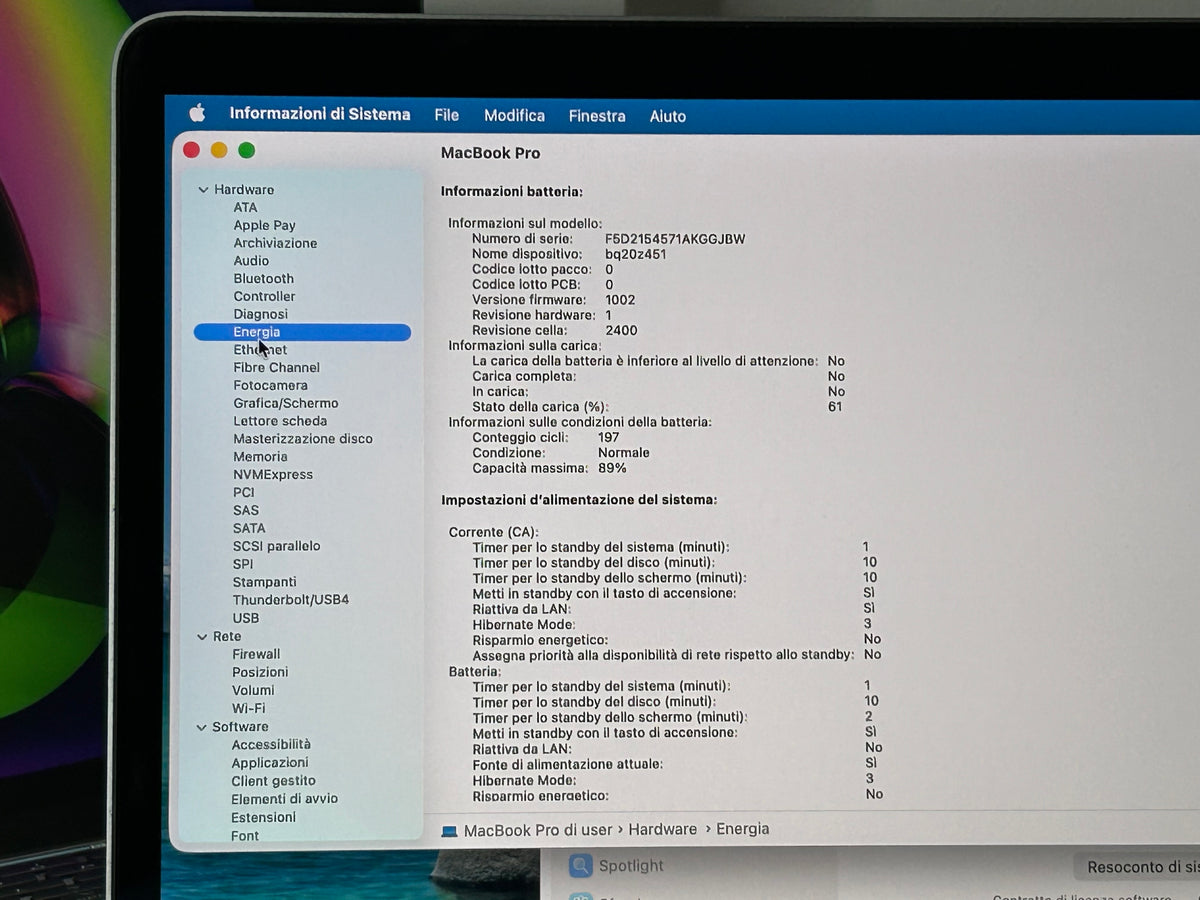This screenshot has width=1200, height=900.
Task: View Memoria hardware details
Action: (260, 457)
